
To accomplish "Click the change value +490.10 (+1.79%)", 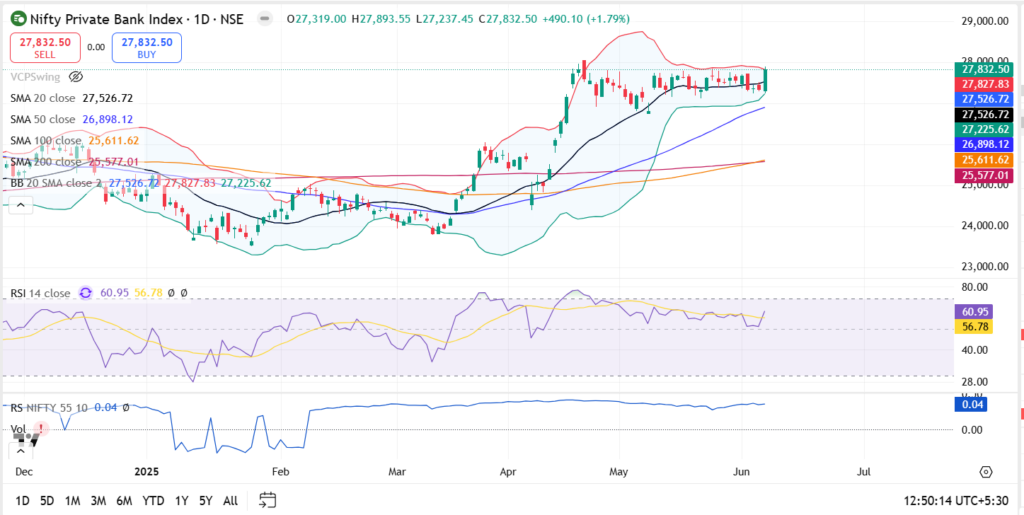I will 584,20.
